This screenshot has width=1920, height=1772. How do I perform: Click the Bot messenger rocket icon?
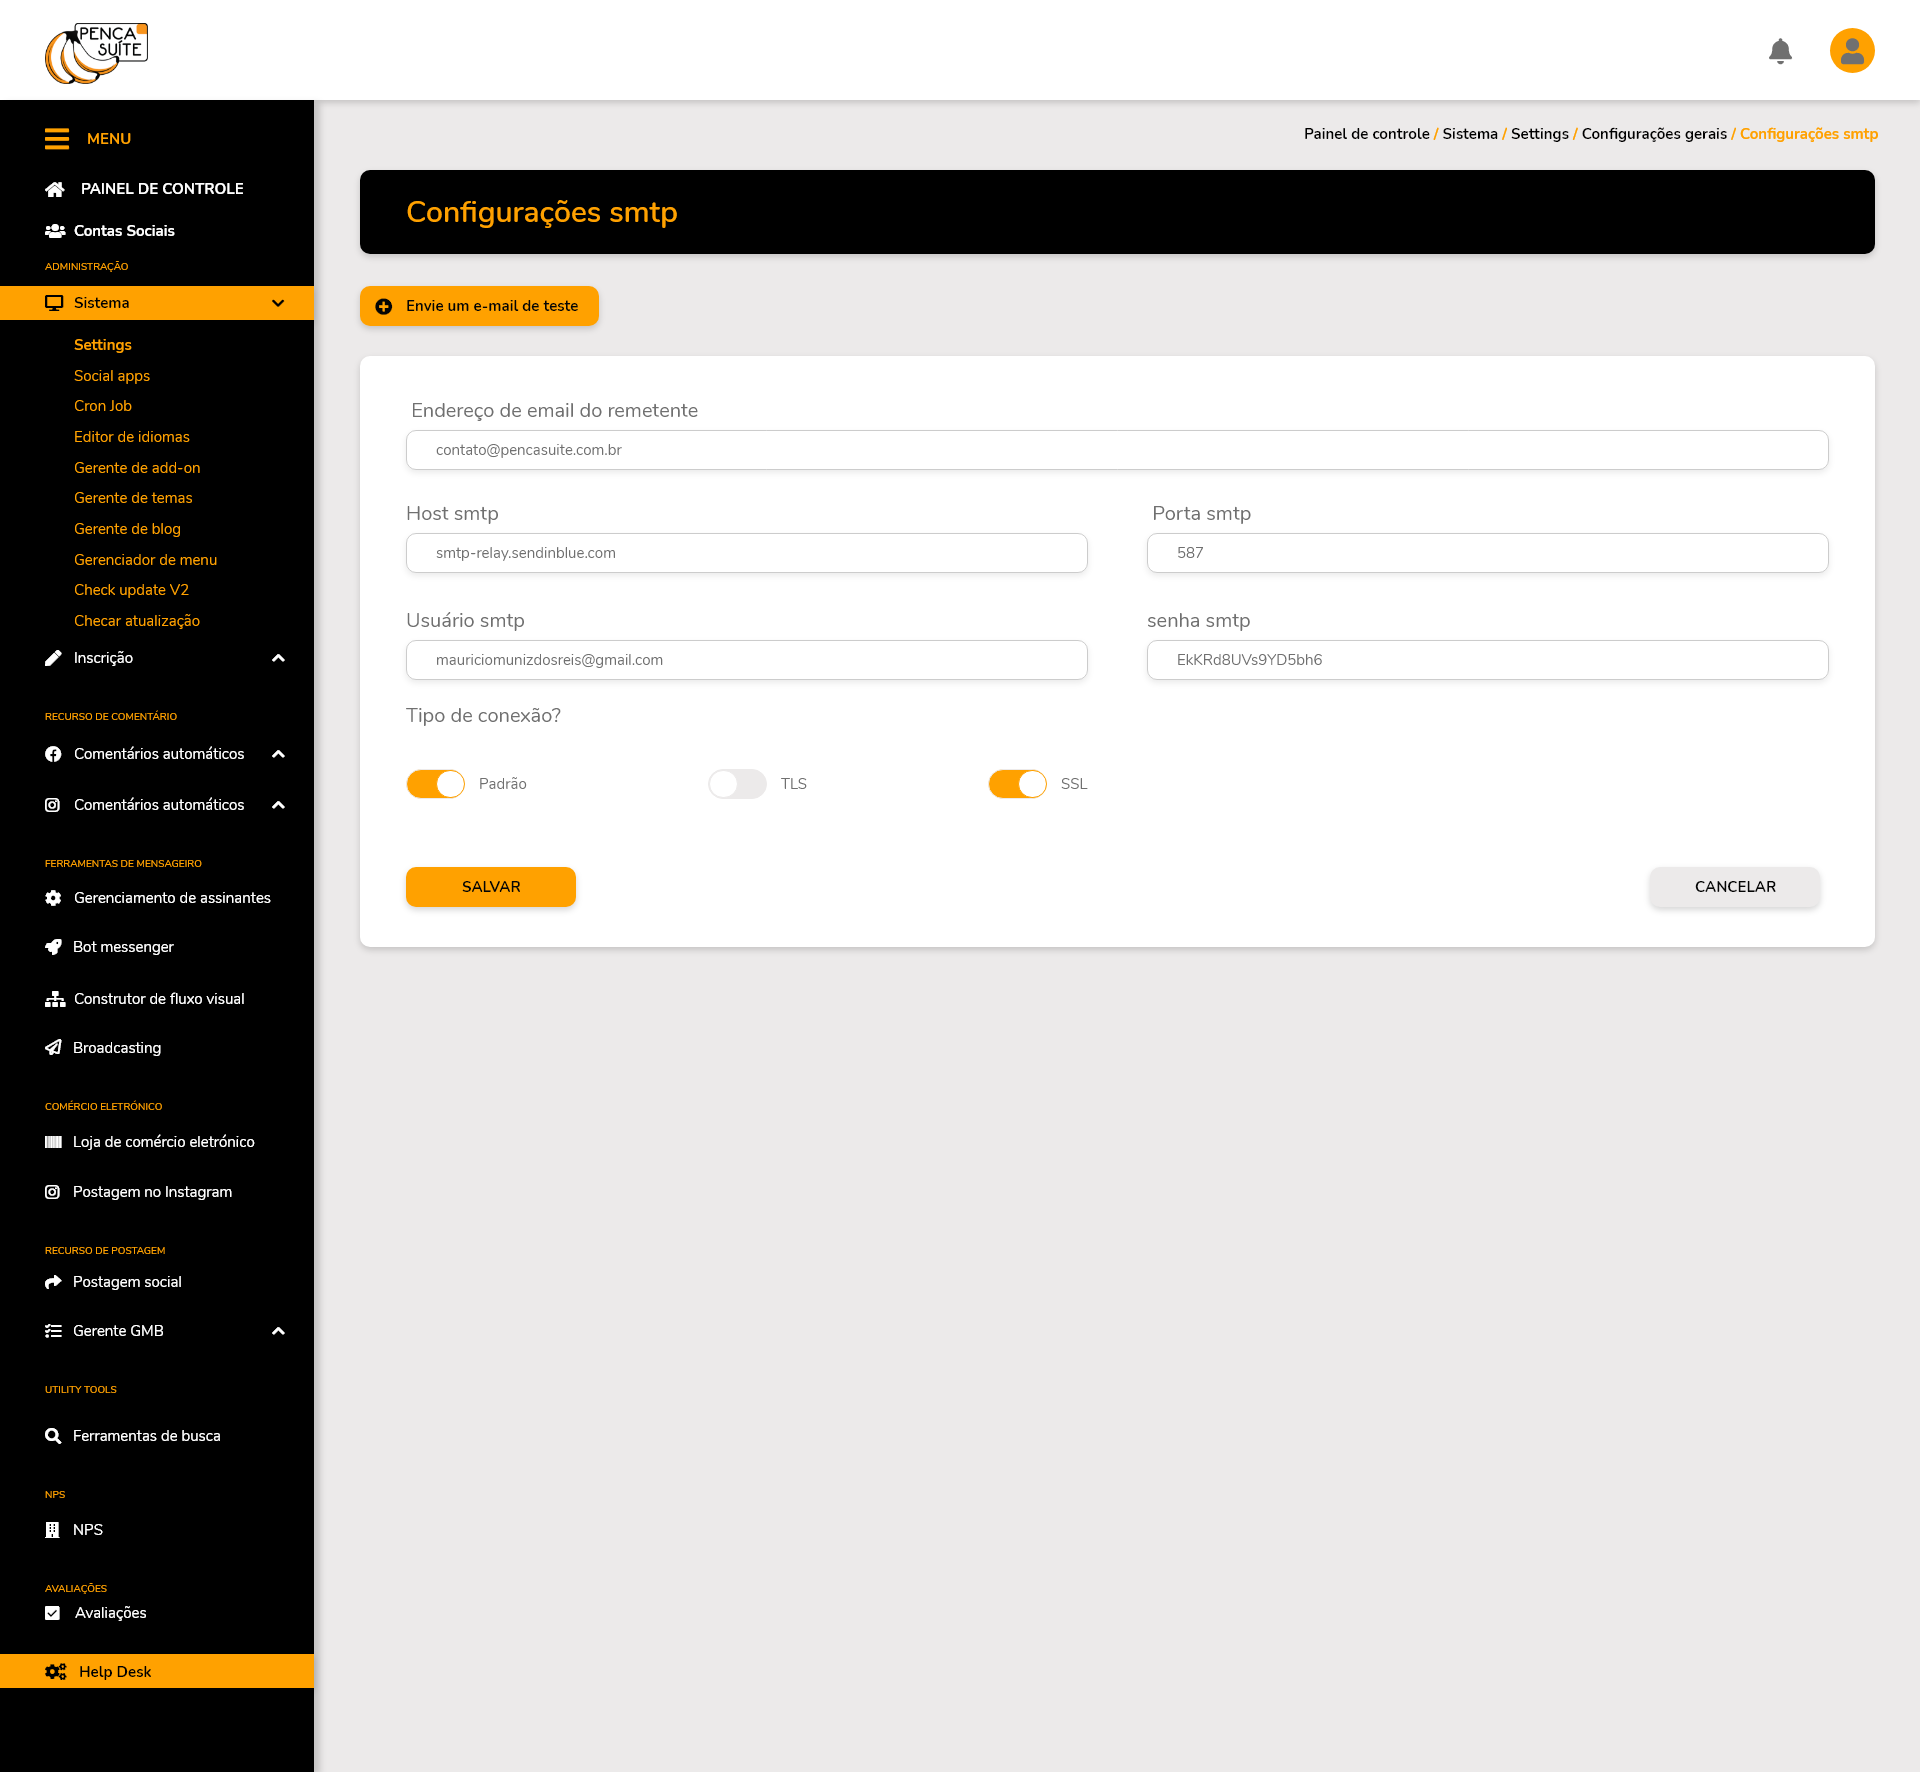tap(54, 947)
